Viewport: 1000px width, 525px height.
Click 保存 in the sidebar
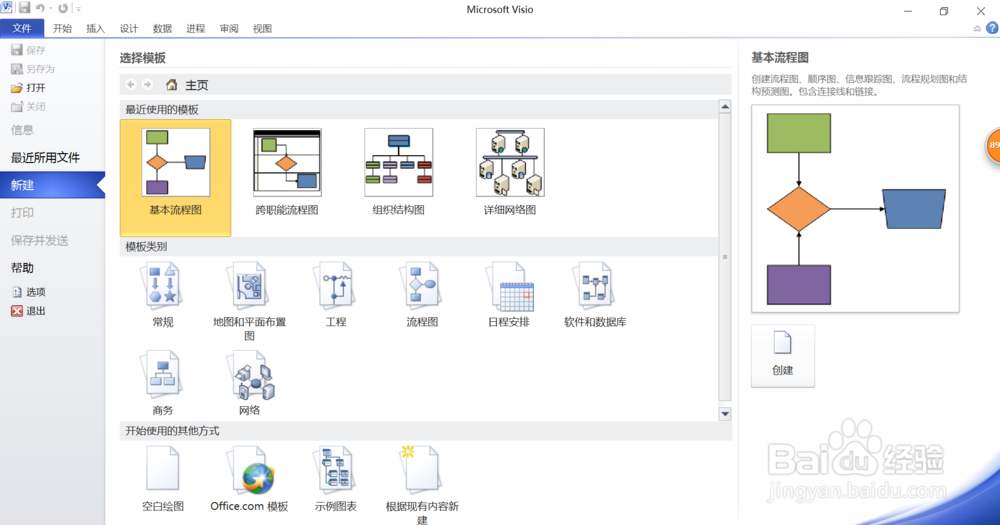click(x=28, y=50)
